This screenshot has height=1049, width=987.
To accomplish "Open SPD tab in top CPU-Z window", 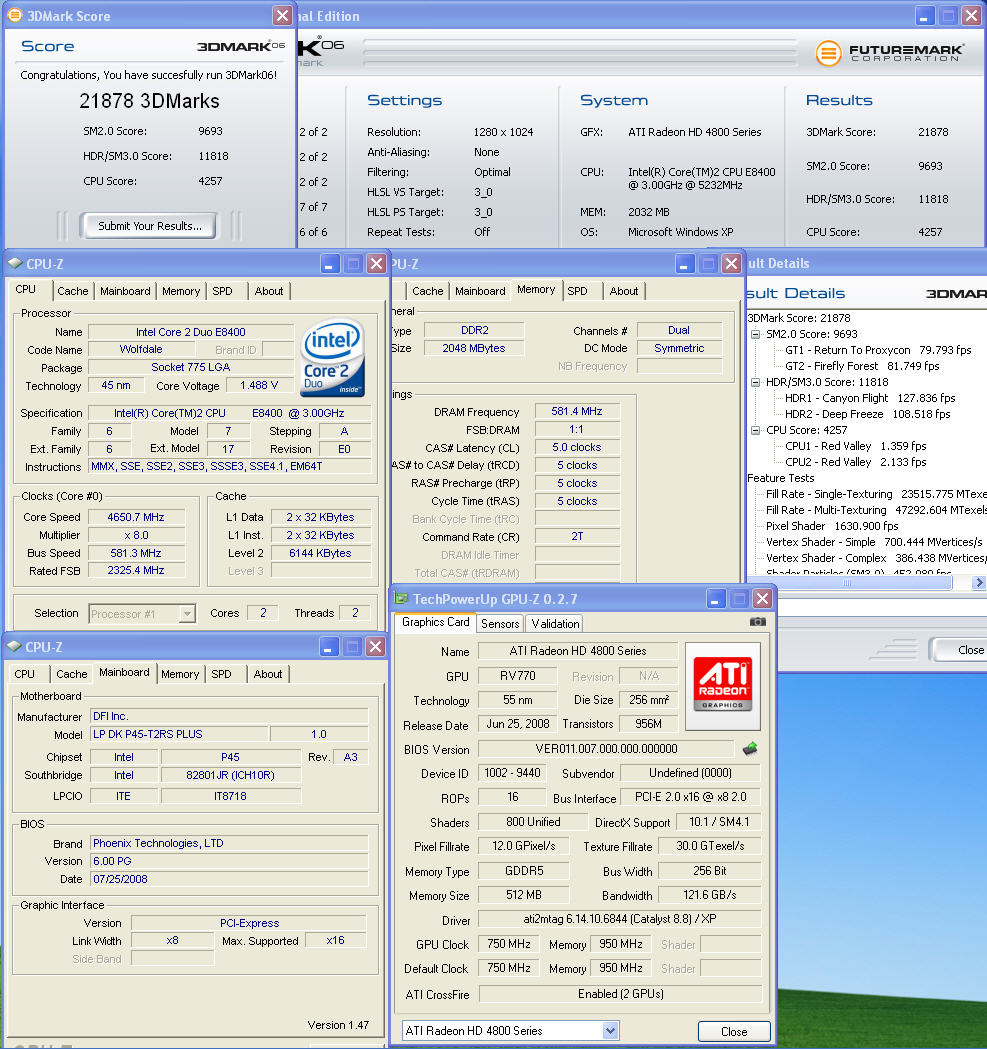I will pos(222,291).
